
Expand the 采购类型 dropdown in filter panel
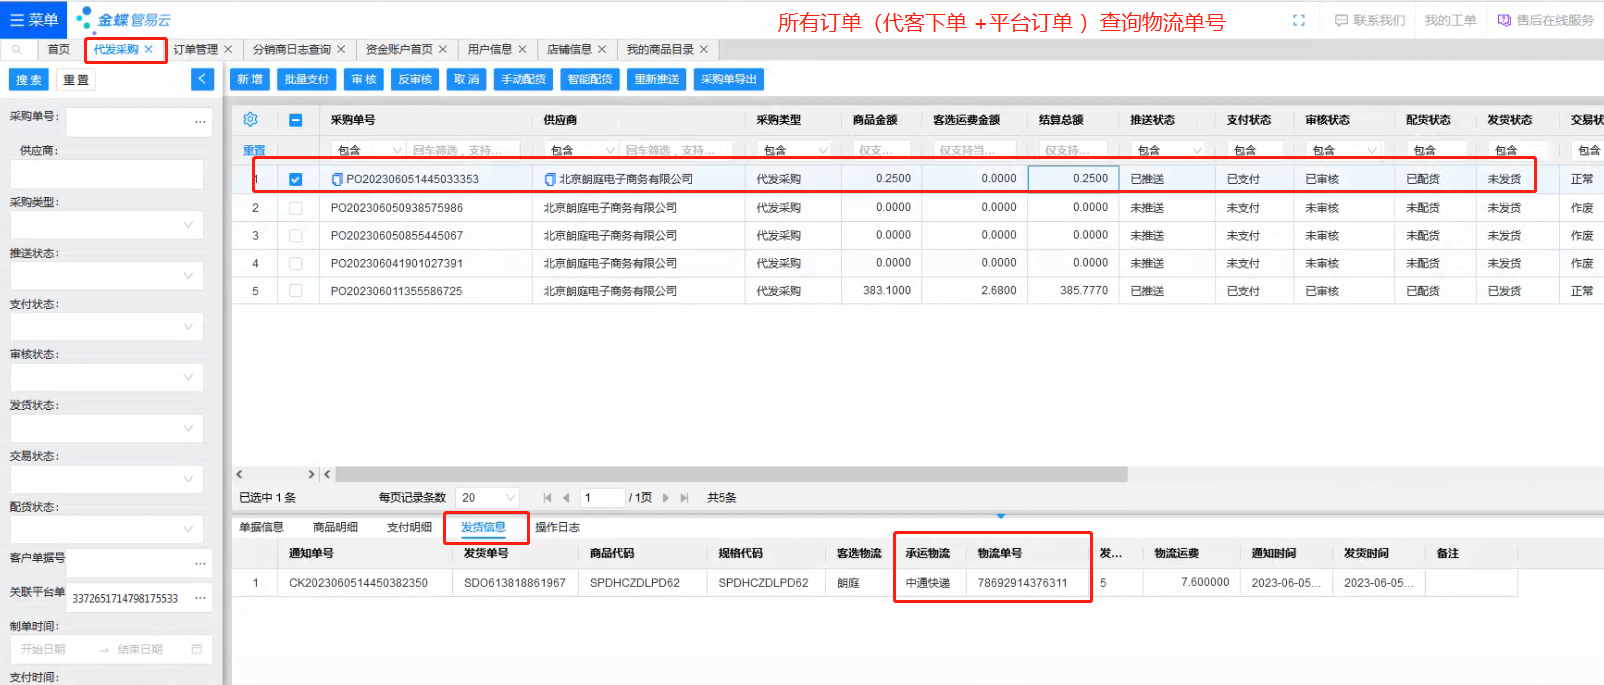[x=188, y=225]
